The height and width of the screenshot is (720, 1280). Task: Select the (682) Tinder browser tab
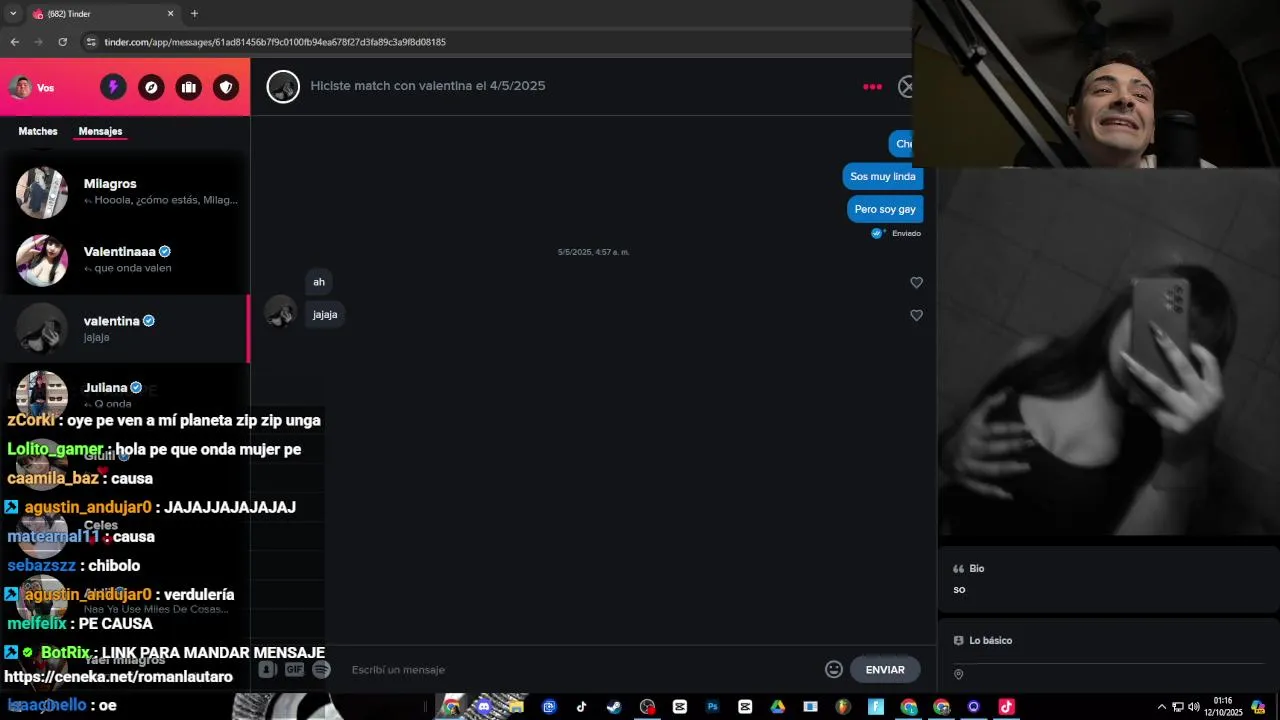(x=103, y=14)
